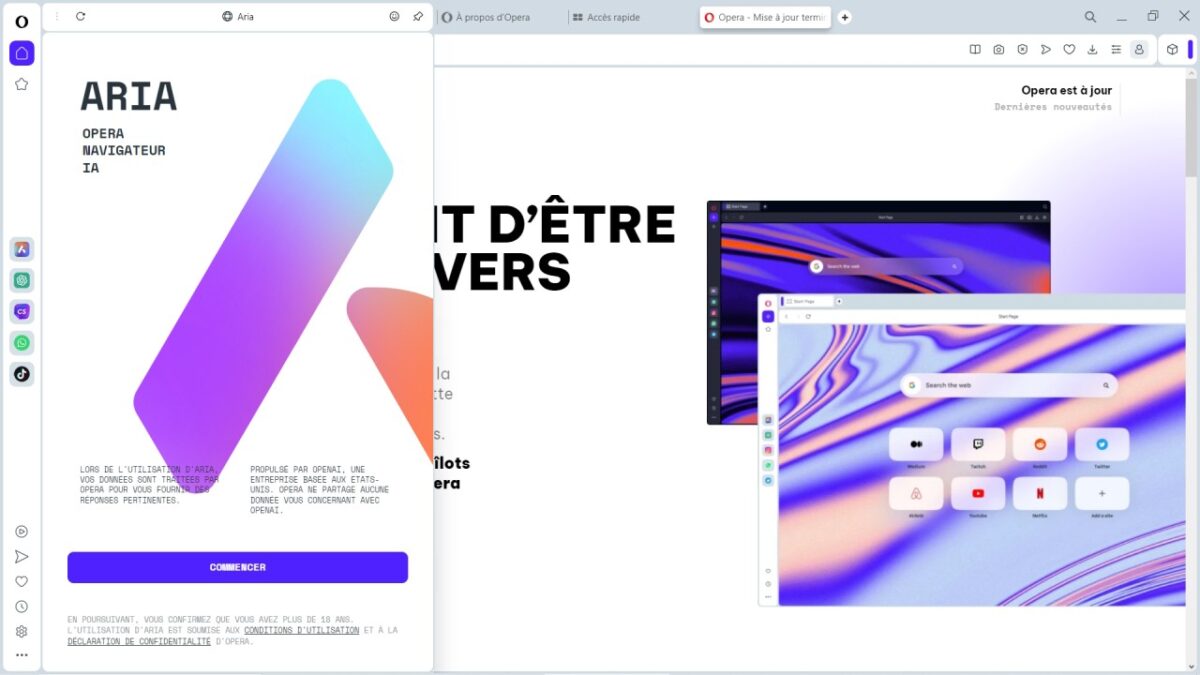Click the heart bookmark icon in toolbar

[x=1069, y=49]
